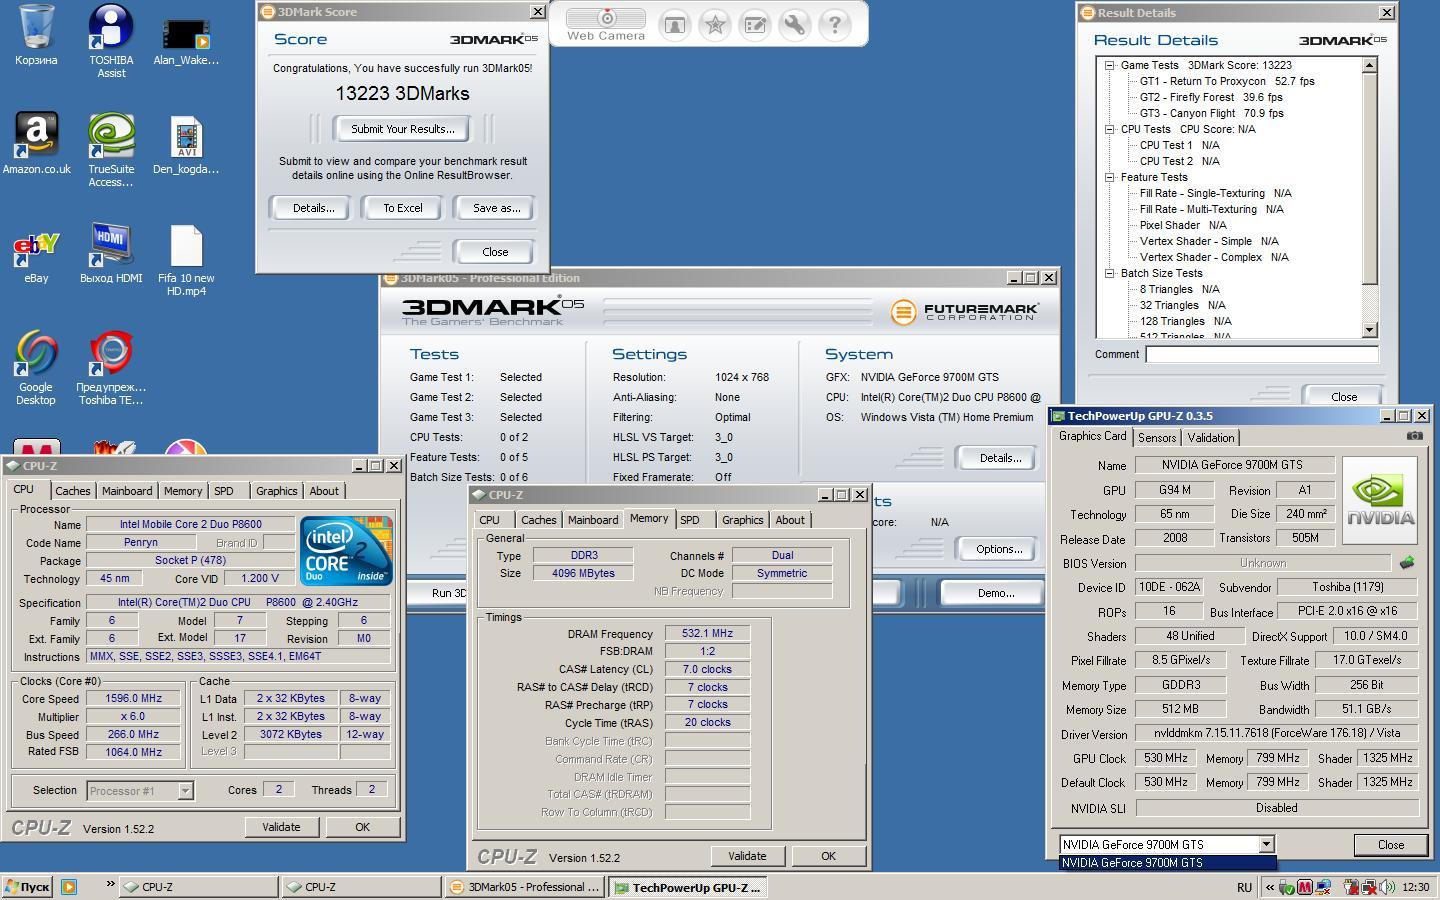The image size is (1440, 900).
Task: Click Submit Your Results button
Action: (402, 129)
